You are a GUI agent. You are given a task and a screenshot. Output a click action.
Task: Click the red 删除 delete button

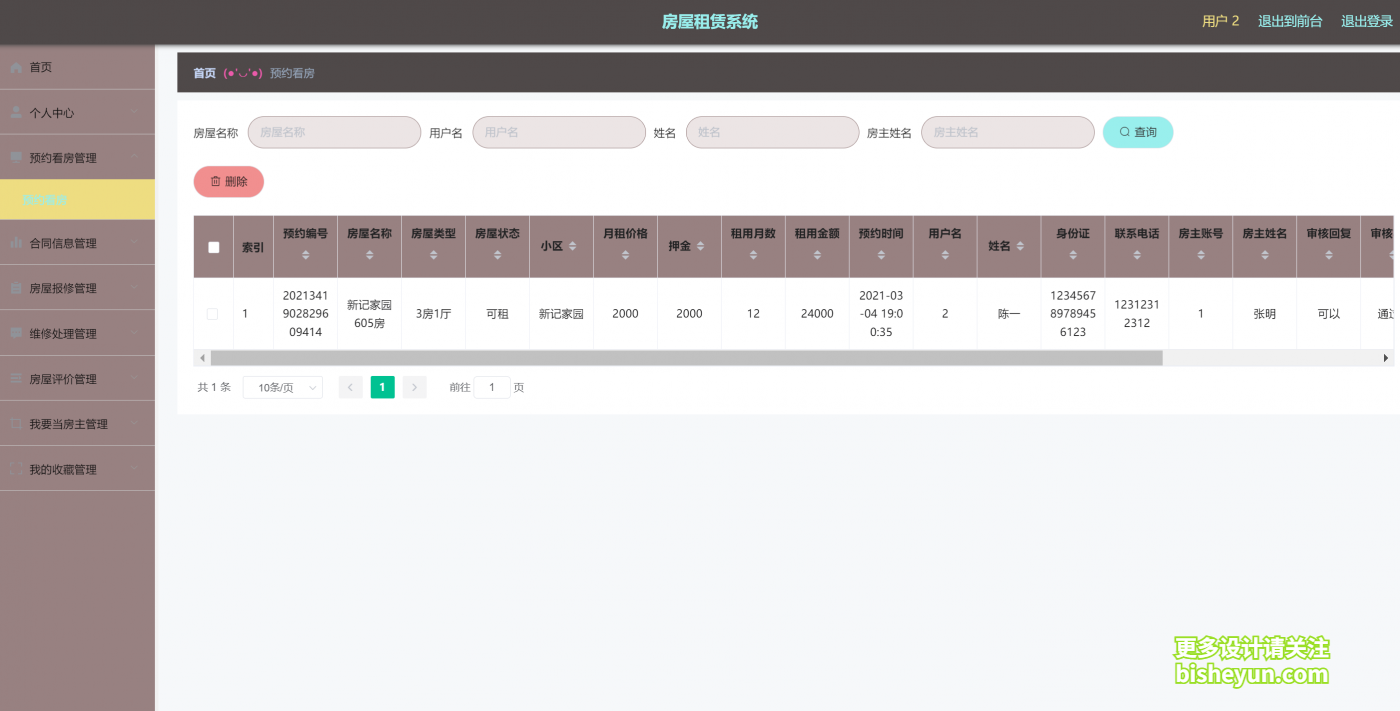pyautogui.click(x=229, y=182)
